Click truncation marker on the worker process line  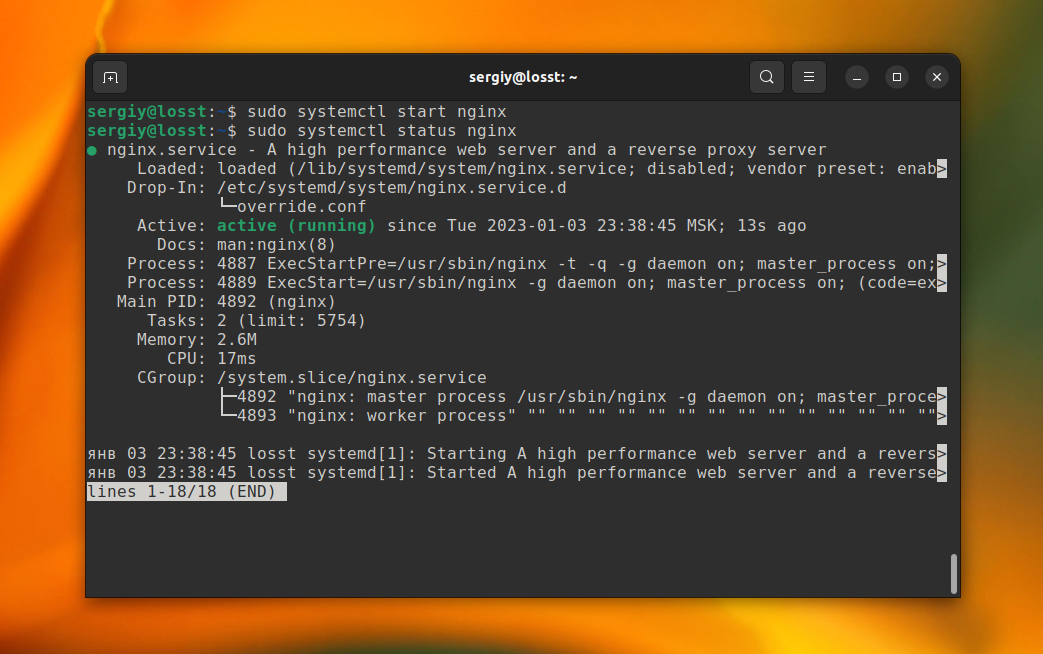tap(942, 416)
